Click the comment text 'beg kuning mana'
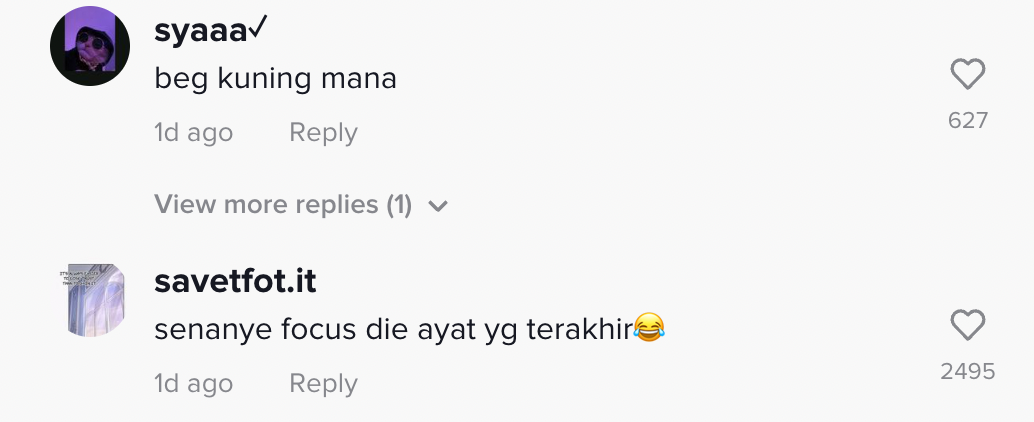 point(275,79)
